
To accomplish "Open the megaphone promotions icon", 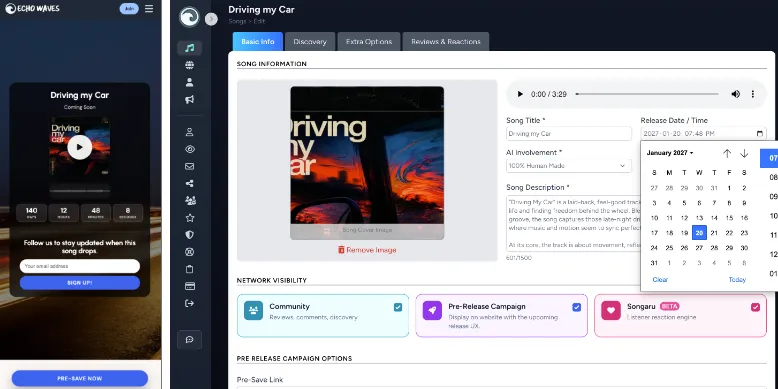I will point(189,100).
